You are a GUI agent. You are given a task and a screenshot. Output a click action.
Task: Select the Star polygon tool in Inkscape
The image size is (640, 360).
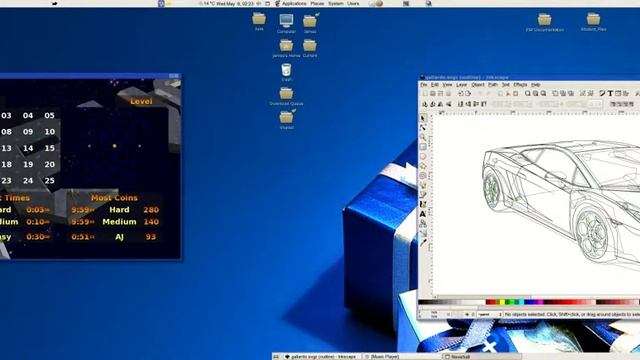coord(423,166)
